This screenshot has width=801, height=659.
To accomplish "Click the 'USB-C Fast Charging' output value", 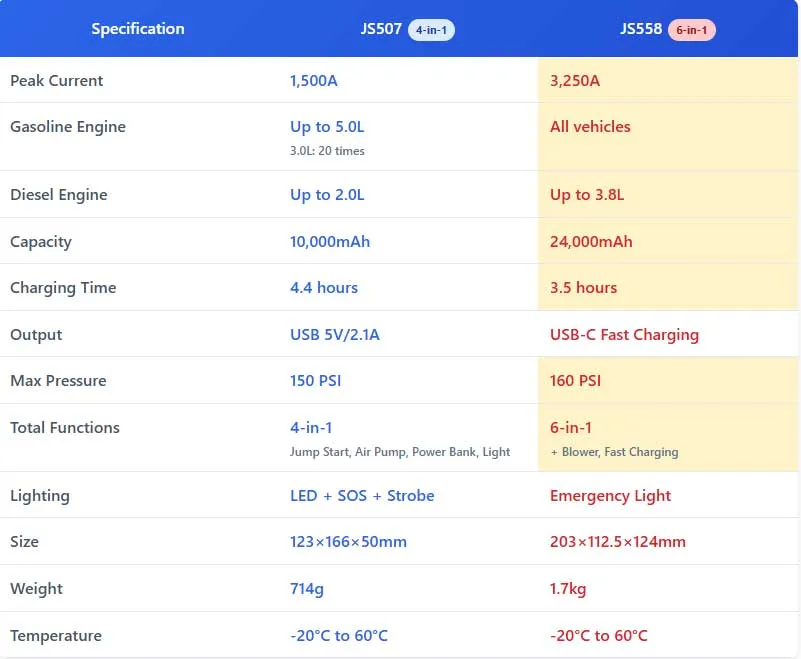I will (x=624, y=334).
